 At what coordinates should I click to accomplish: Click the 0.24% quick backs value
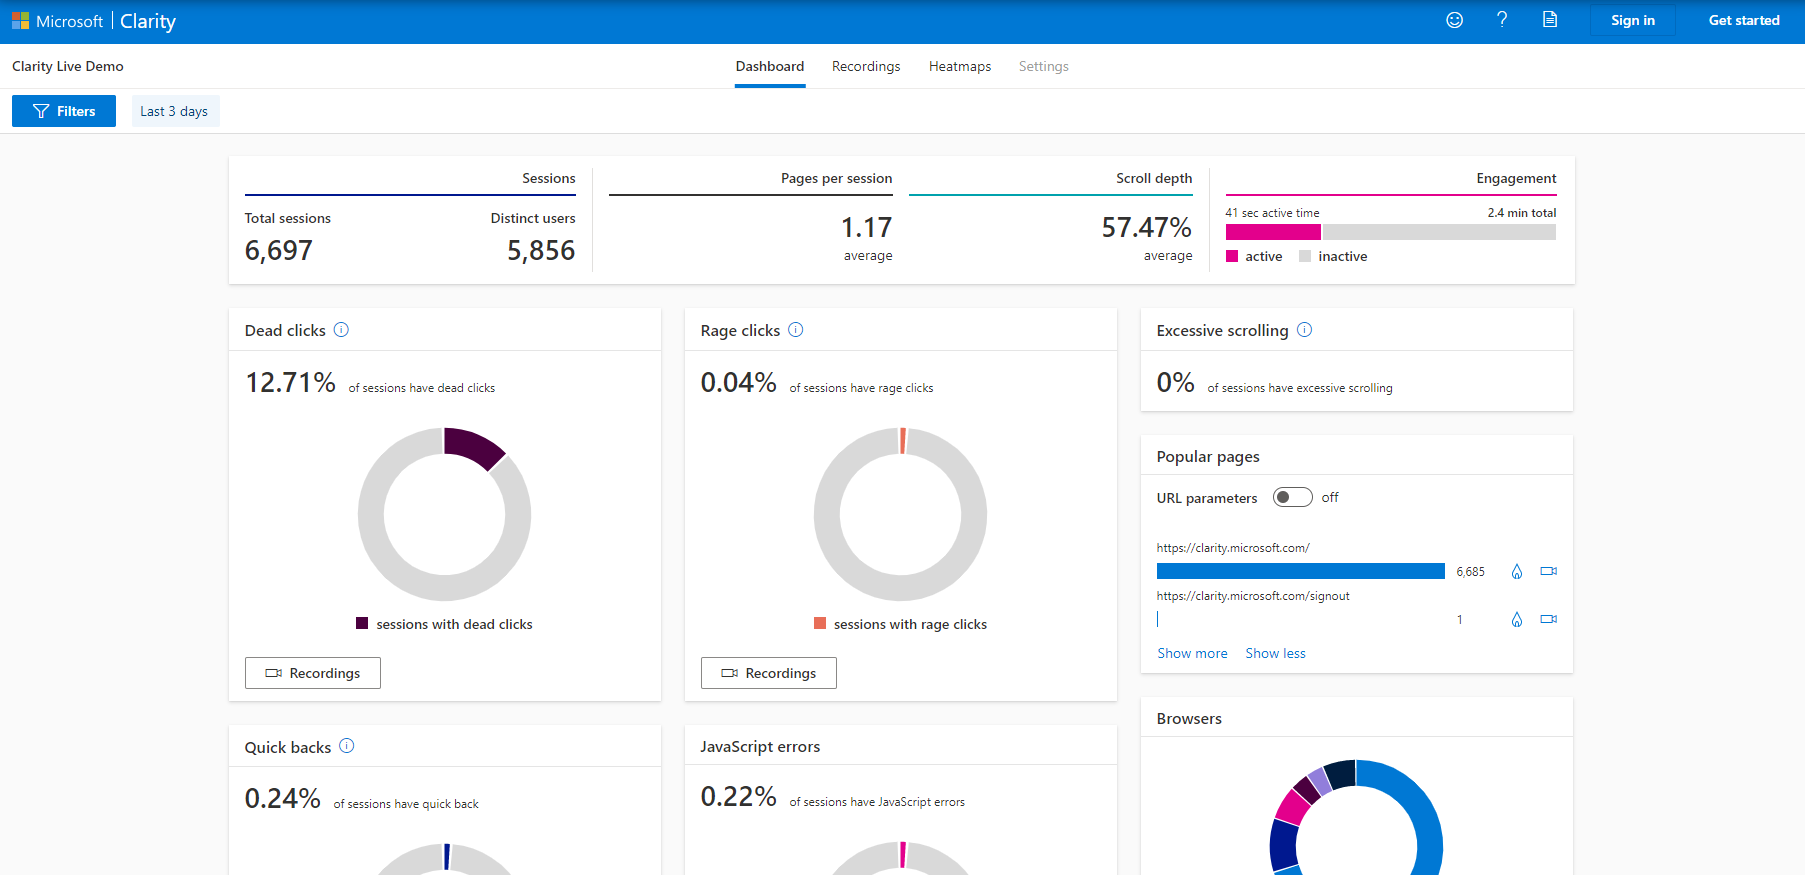pos(283,798)
